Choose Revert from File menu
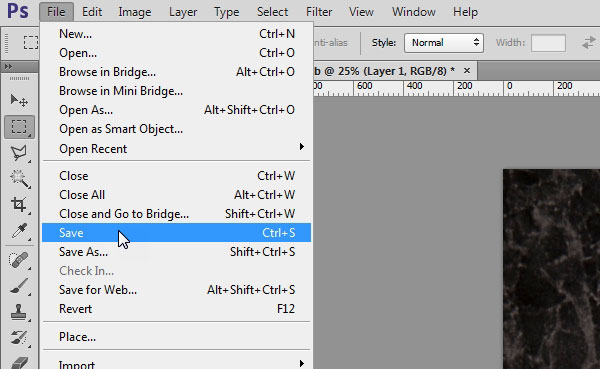This screenshot has height=369, width=600. 176,309
